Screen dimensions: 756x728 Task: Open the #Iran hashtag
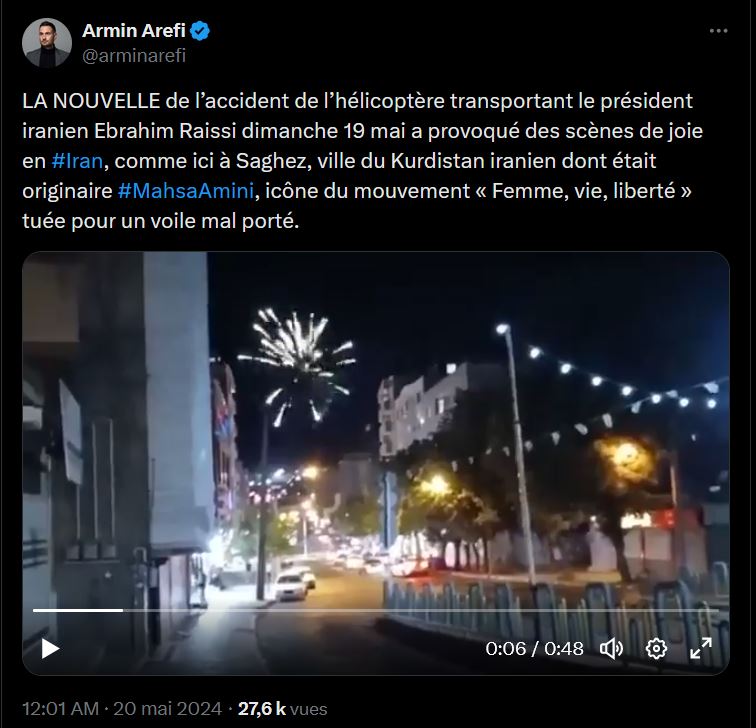click(77, 161)
